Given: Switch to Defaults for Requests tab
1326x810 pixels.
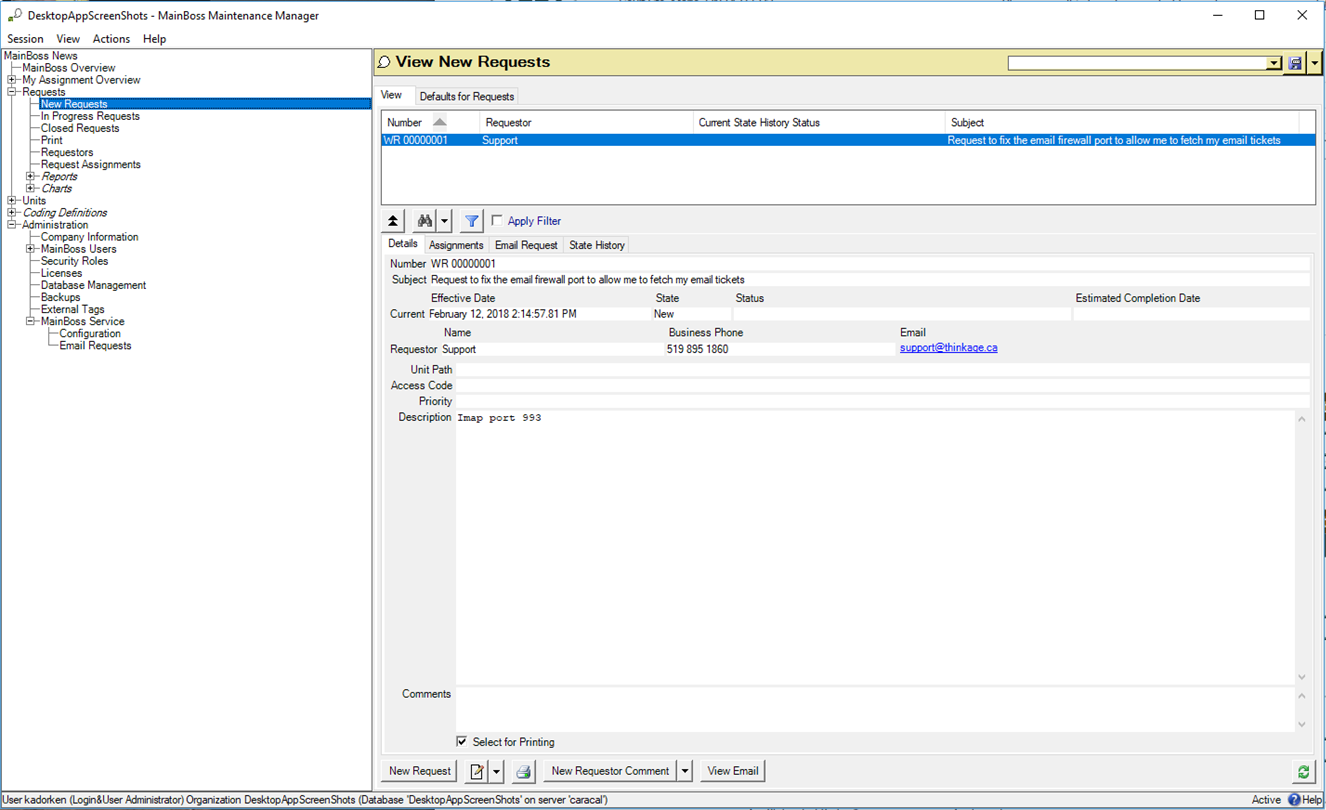Looking at the screenshot, I should point(467,97).
